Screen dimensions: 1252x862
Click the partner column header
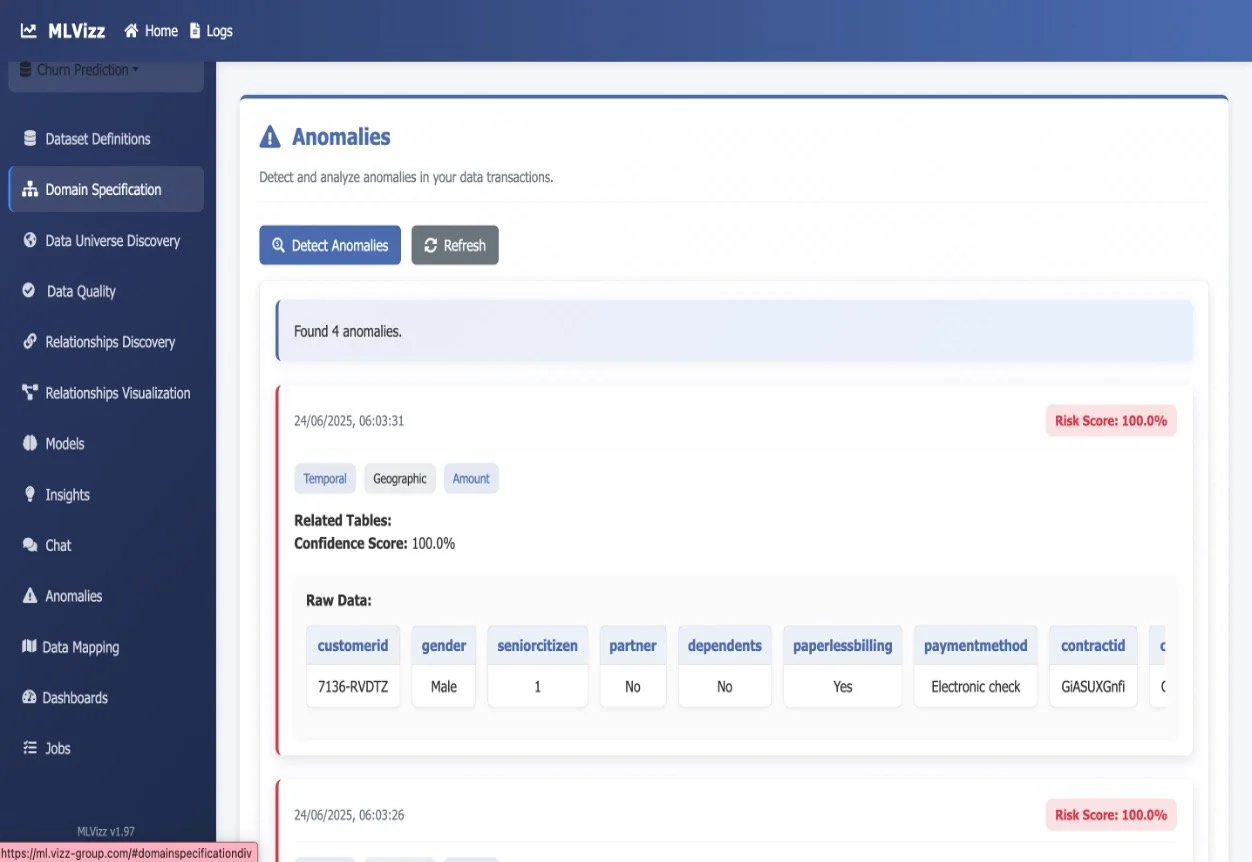coord(633,646)
